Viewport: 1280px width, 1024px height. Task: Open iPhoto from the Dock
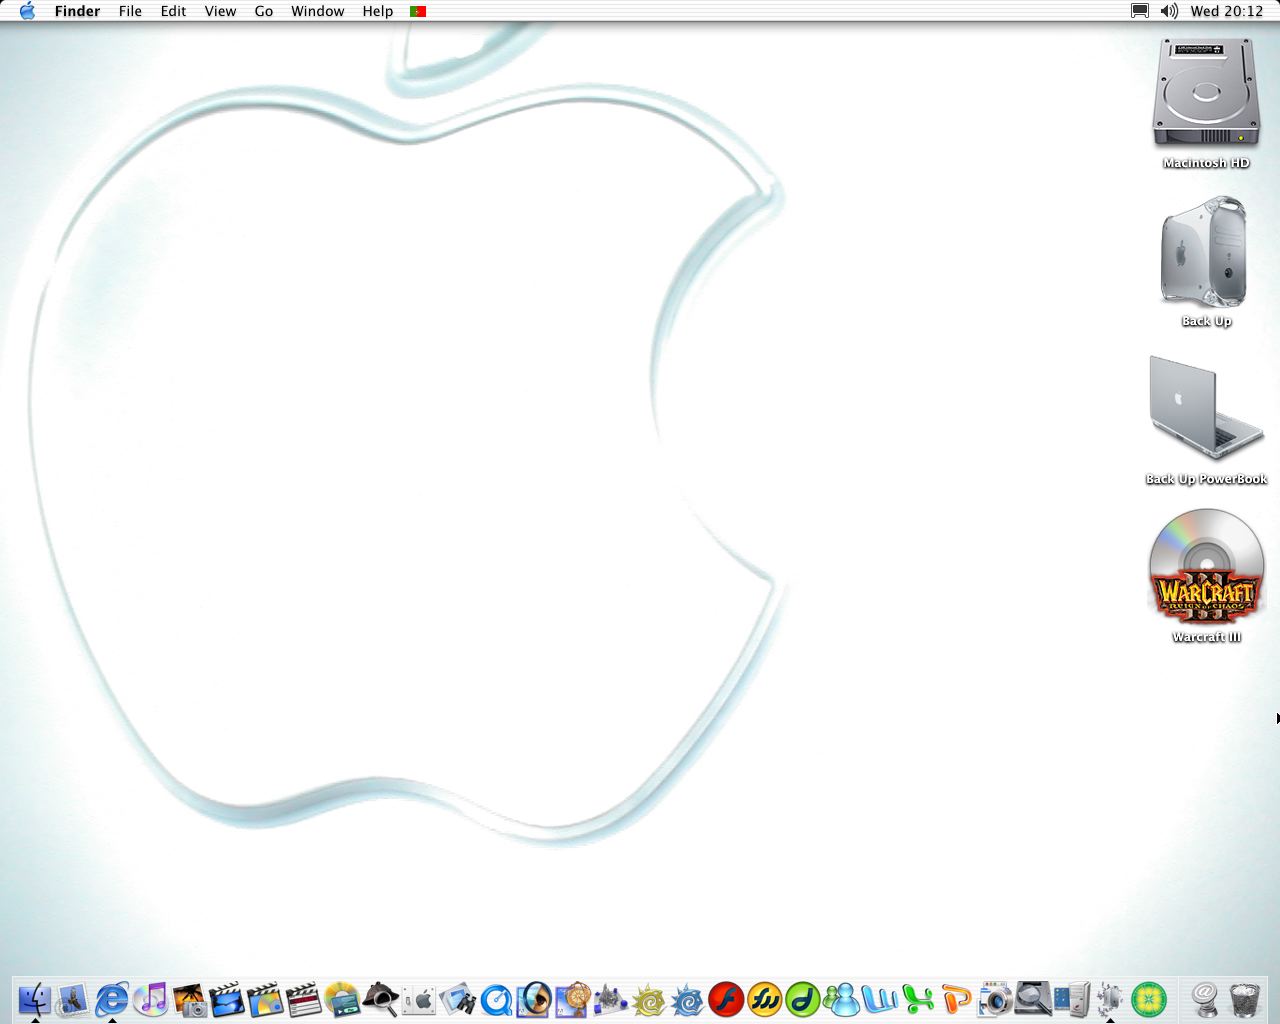pos(189,999)
